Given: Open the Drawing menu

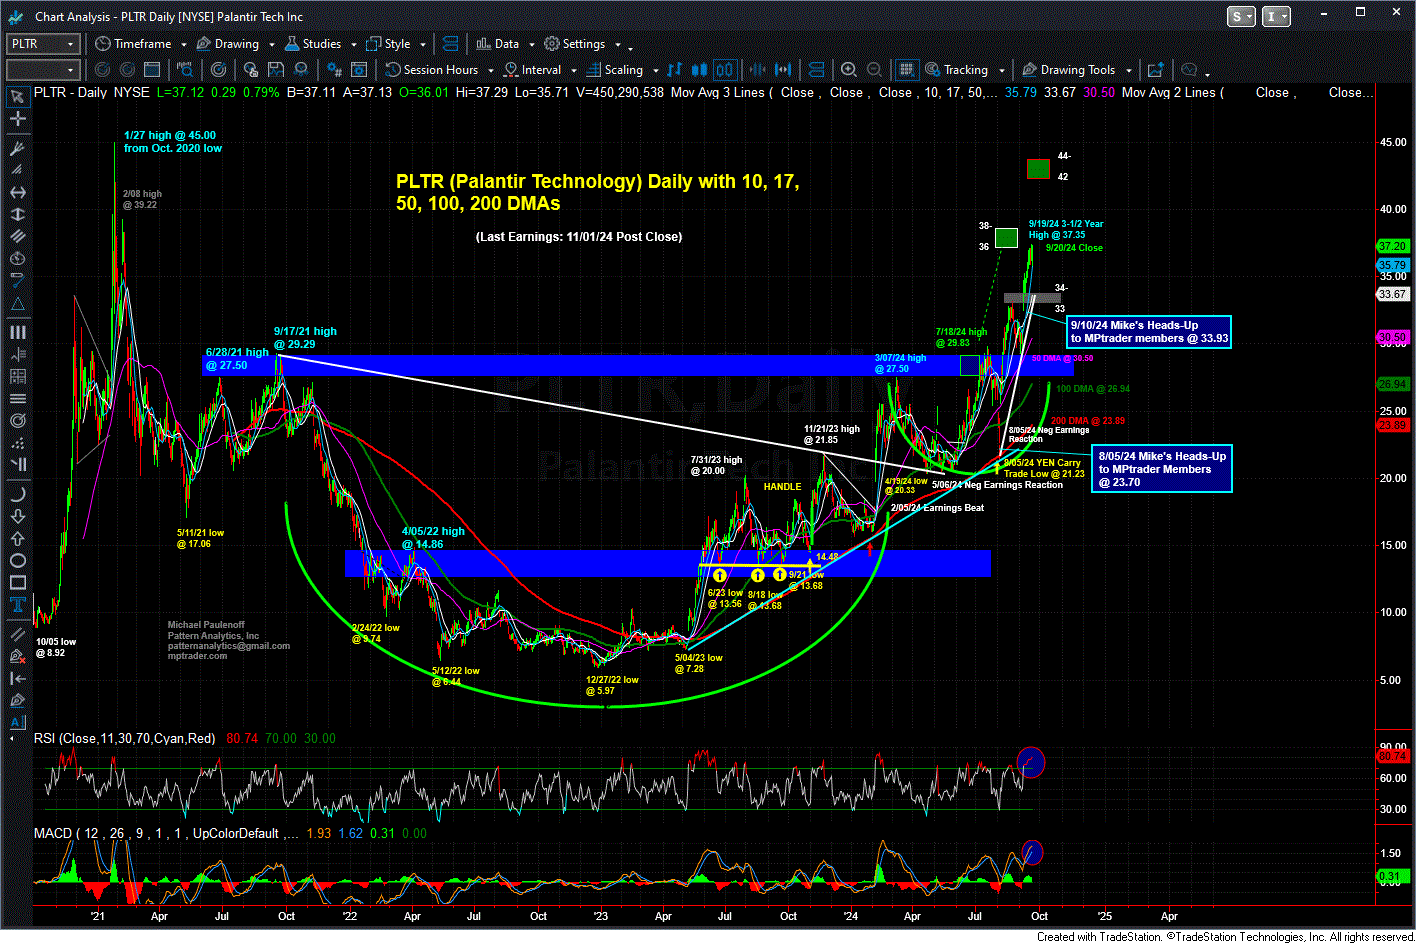Looking at the screenshot, I should click(x=227, y=44).
